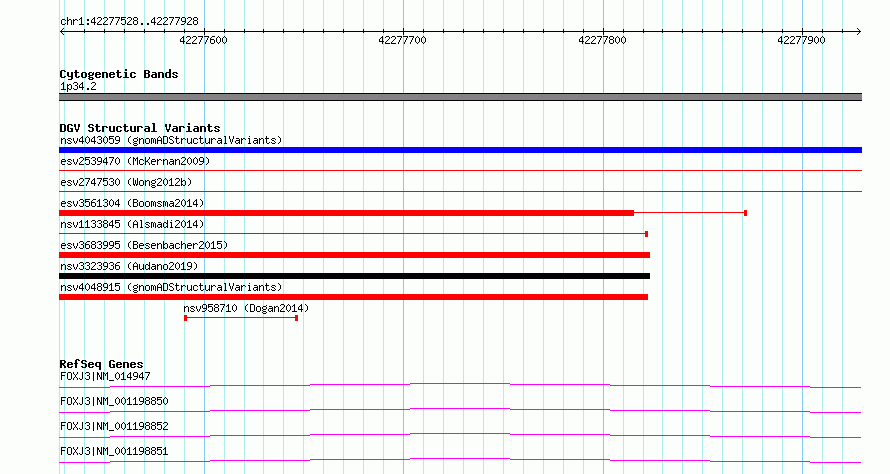The width and height of the screenshot is (890, 474).
Task: Open FOXJ3|NM_001198851 transcript label
Action: pos(114,451)
